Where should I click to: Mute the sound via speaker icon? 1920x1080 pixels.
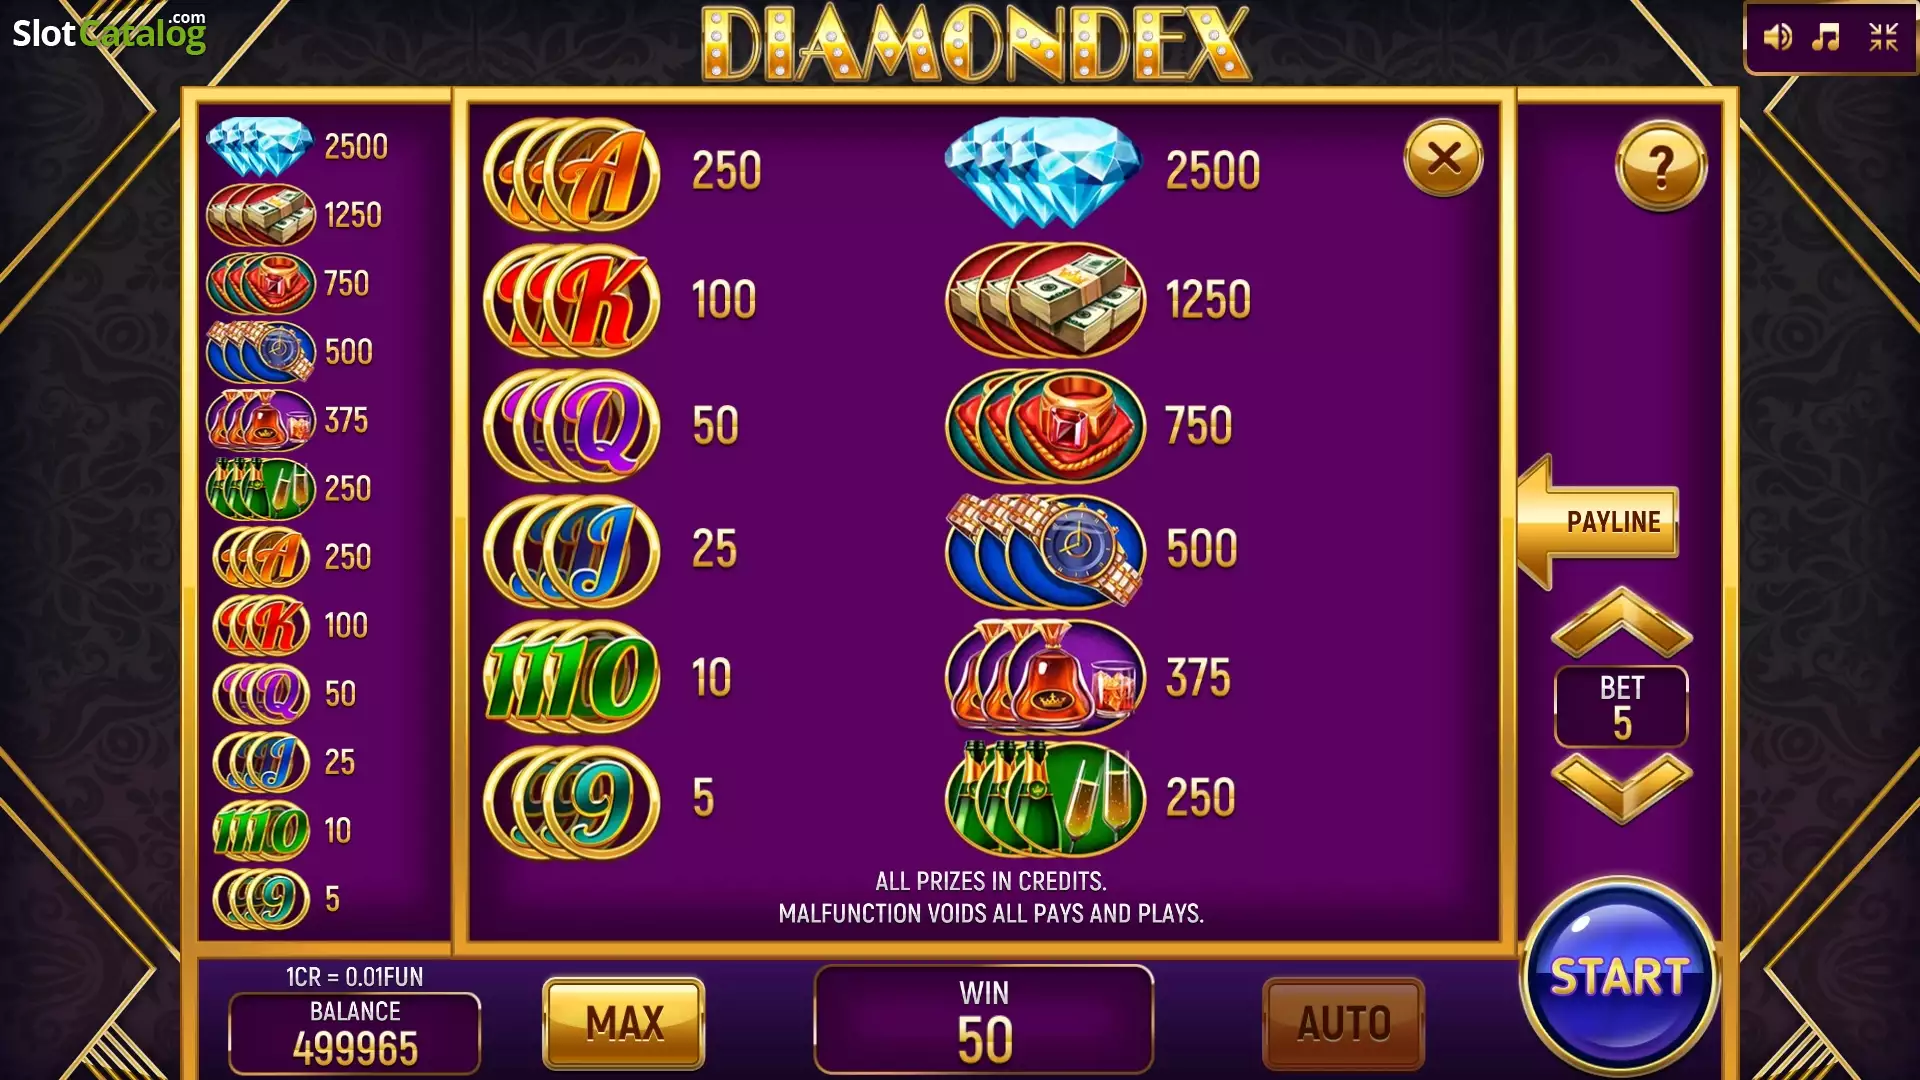(1777, 38)
